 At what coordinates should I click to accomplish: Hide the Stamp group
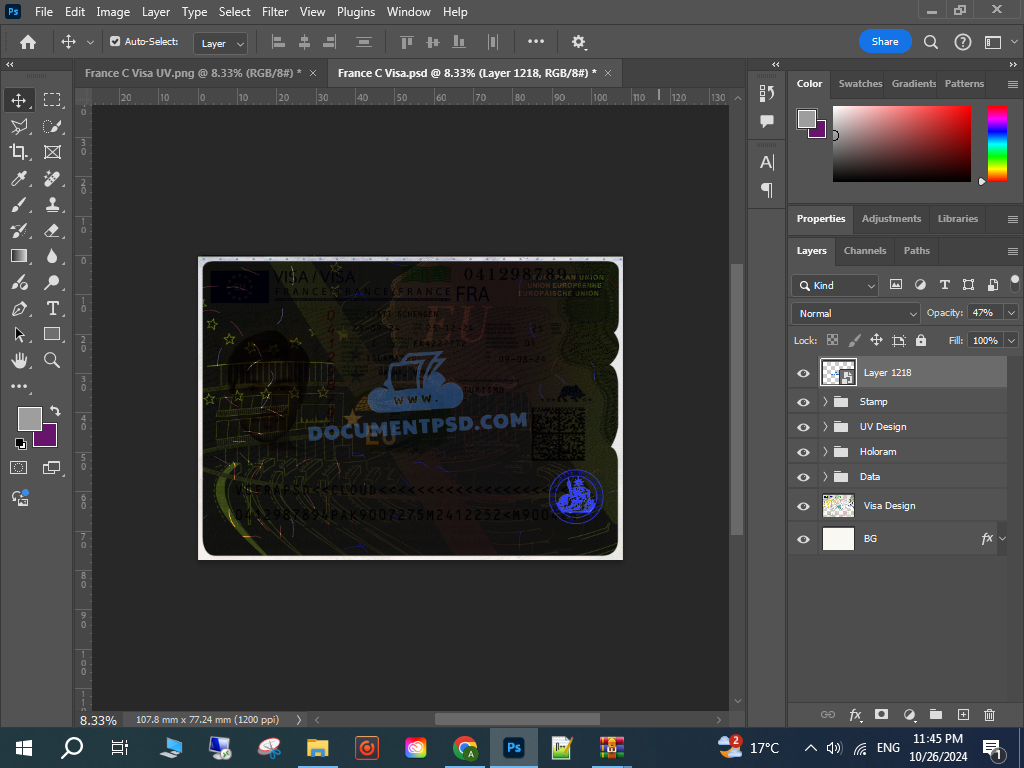tap(803, 402)
